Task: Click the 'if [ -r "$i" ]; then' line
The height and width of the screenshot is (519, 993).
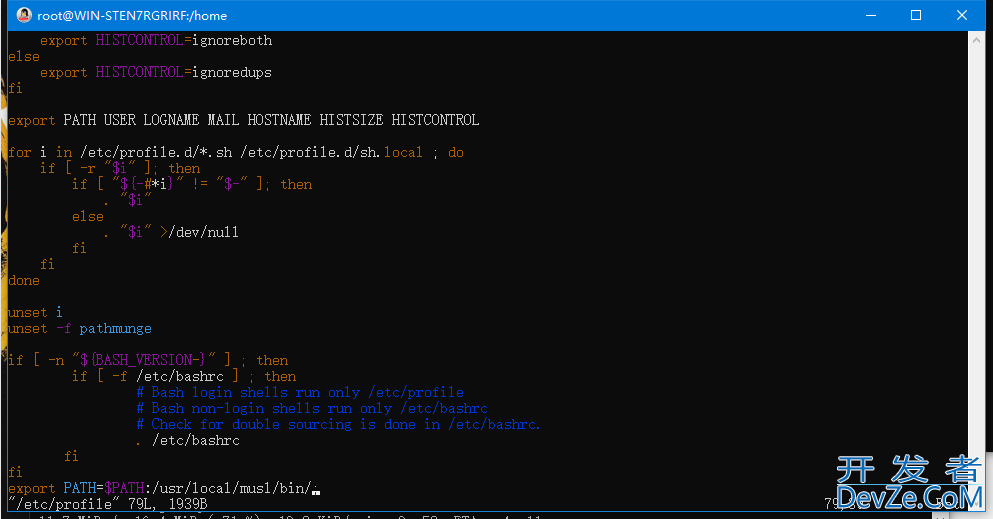Action: pyautogui.click(x=120, y=168)
